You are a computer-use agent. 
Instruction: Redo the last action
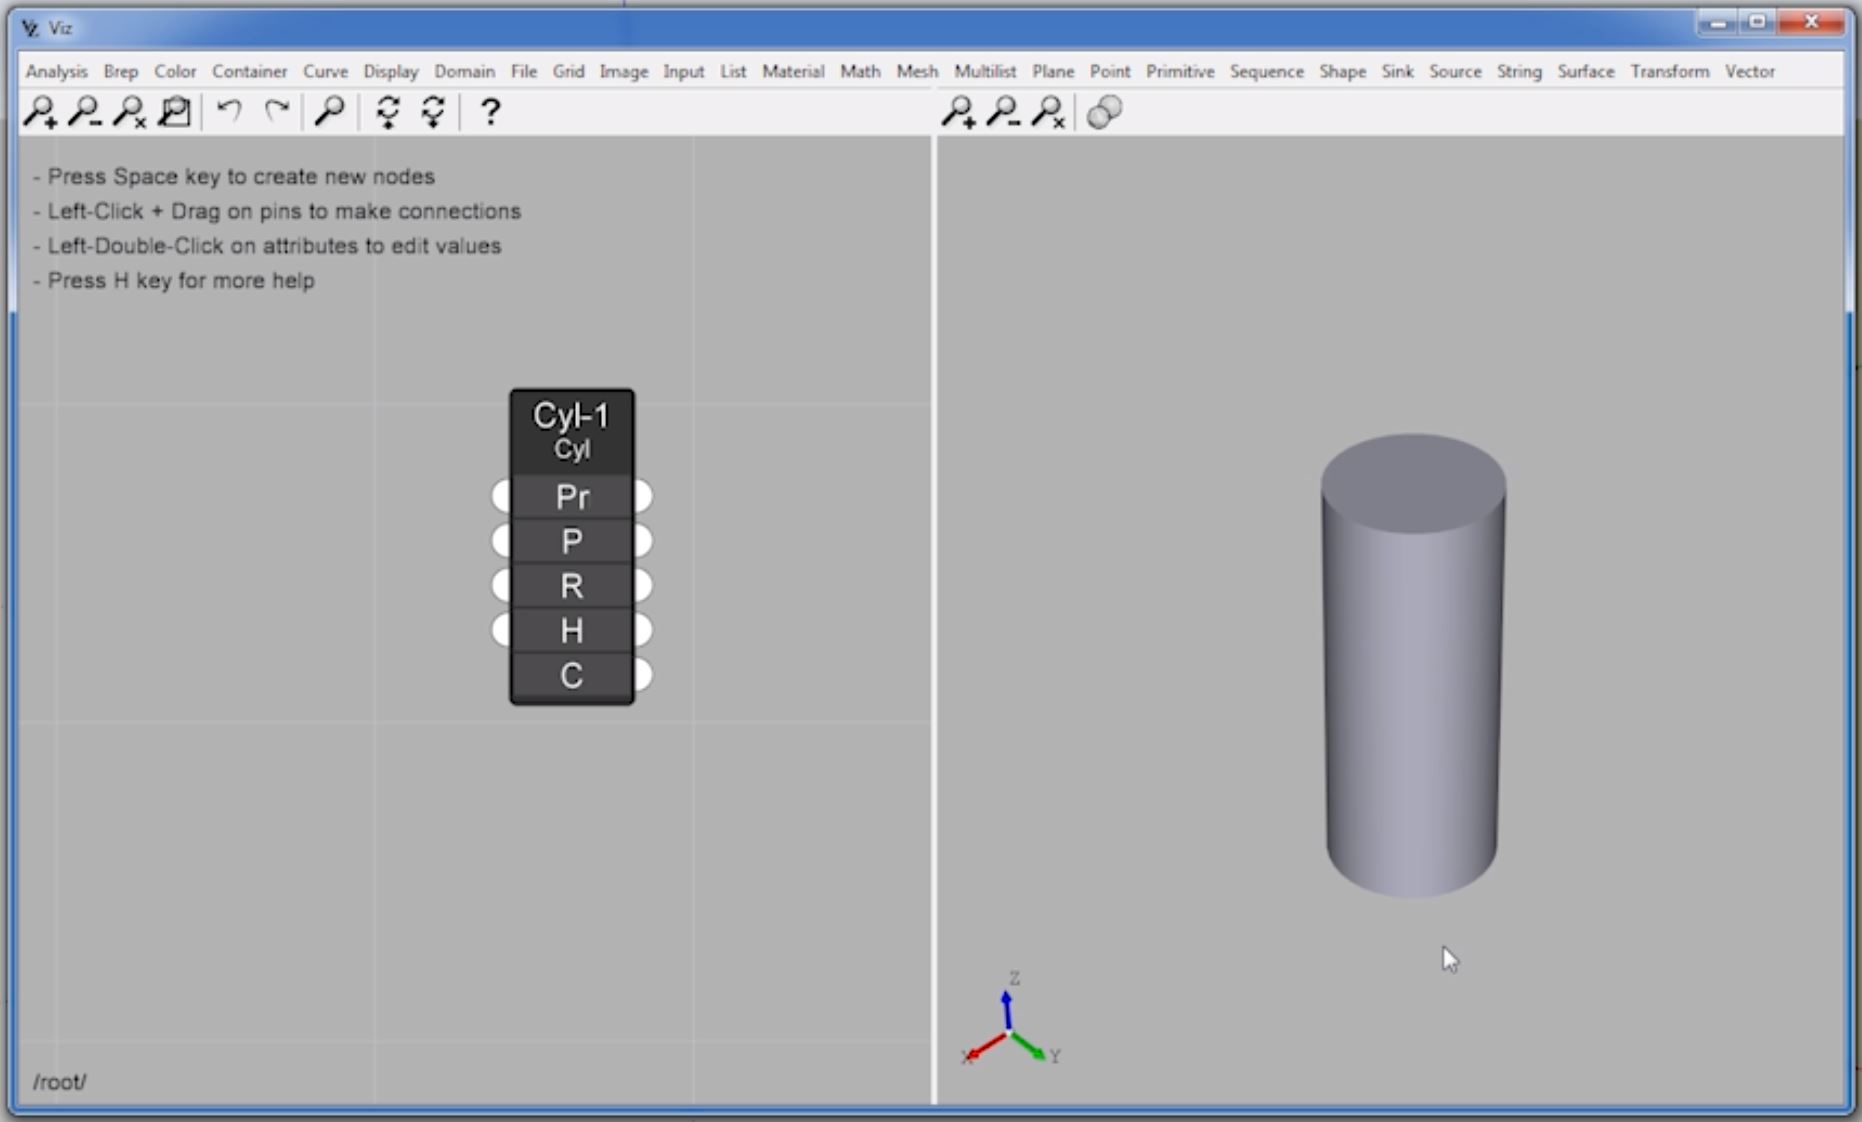tap(276, 112)
